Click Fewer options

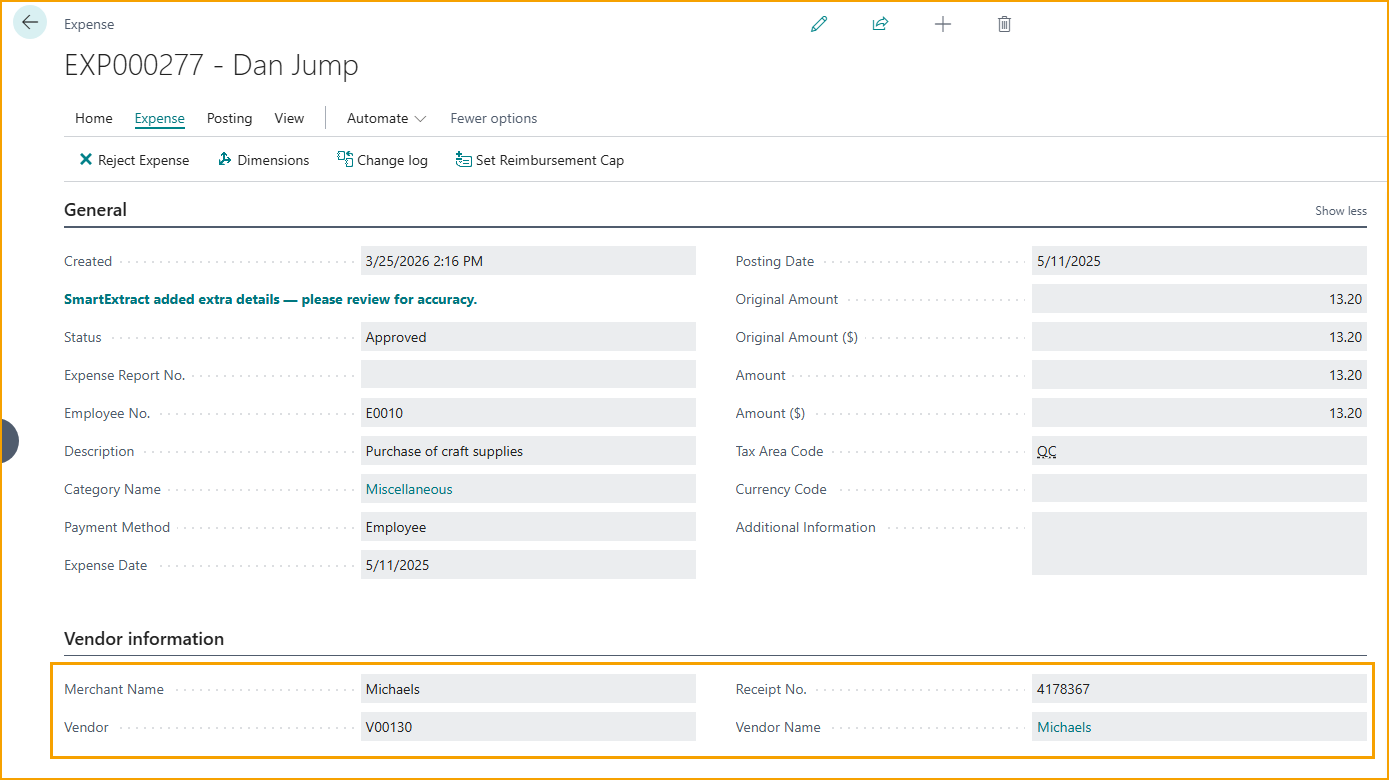[x=493, y=118]
